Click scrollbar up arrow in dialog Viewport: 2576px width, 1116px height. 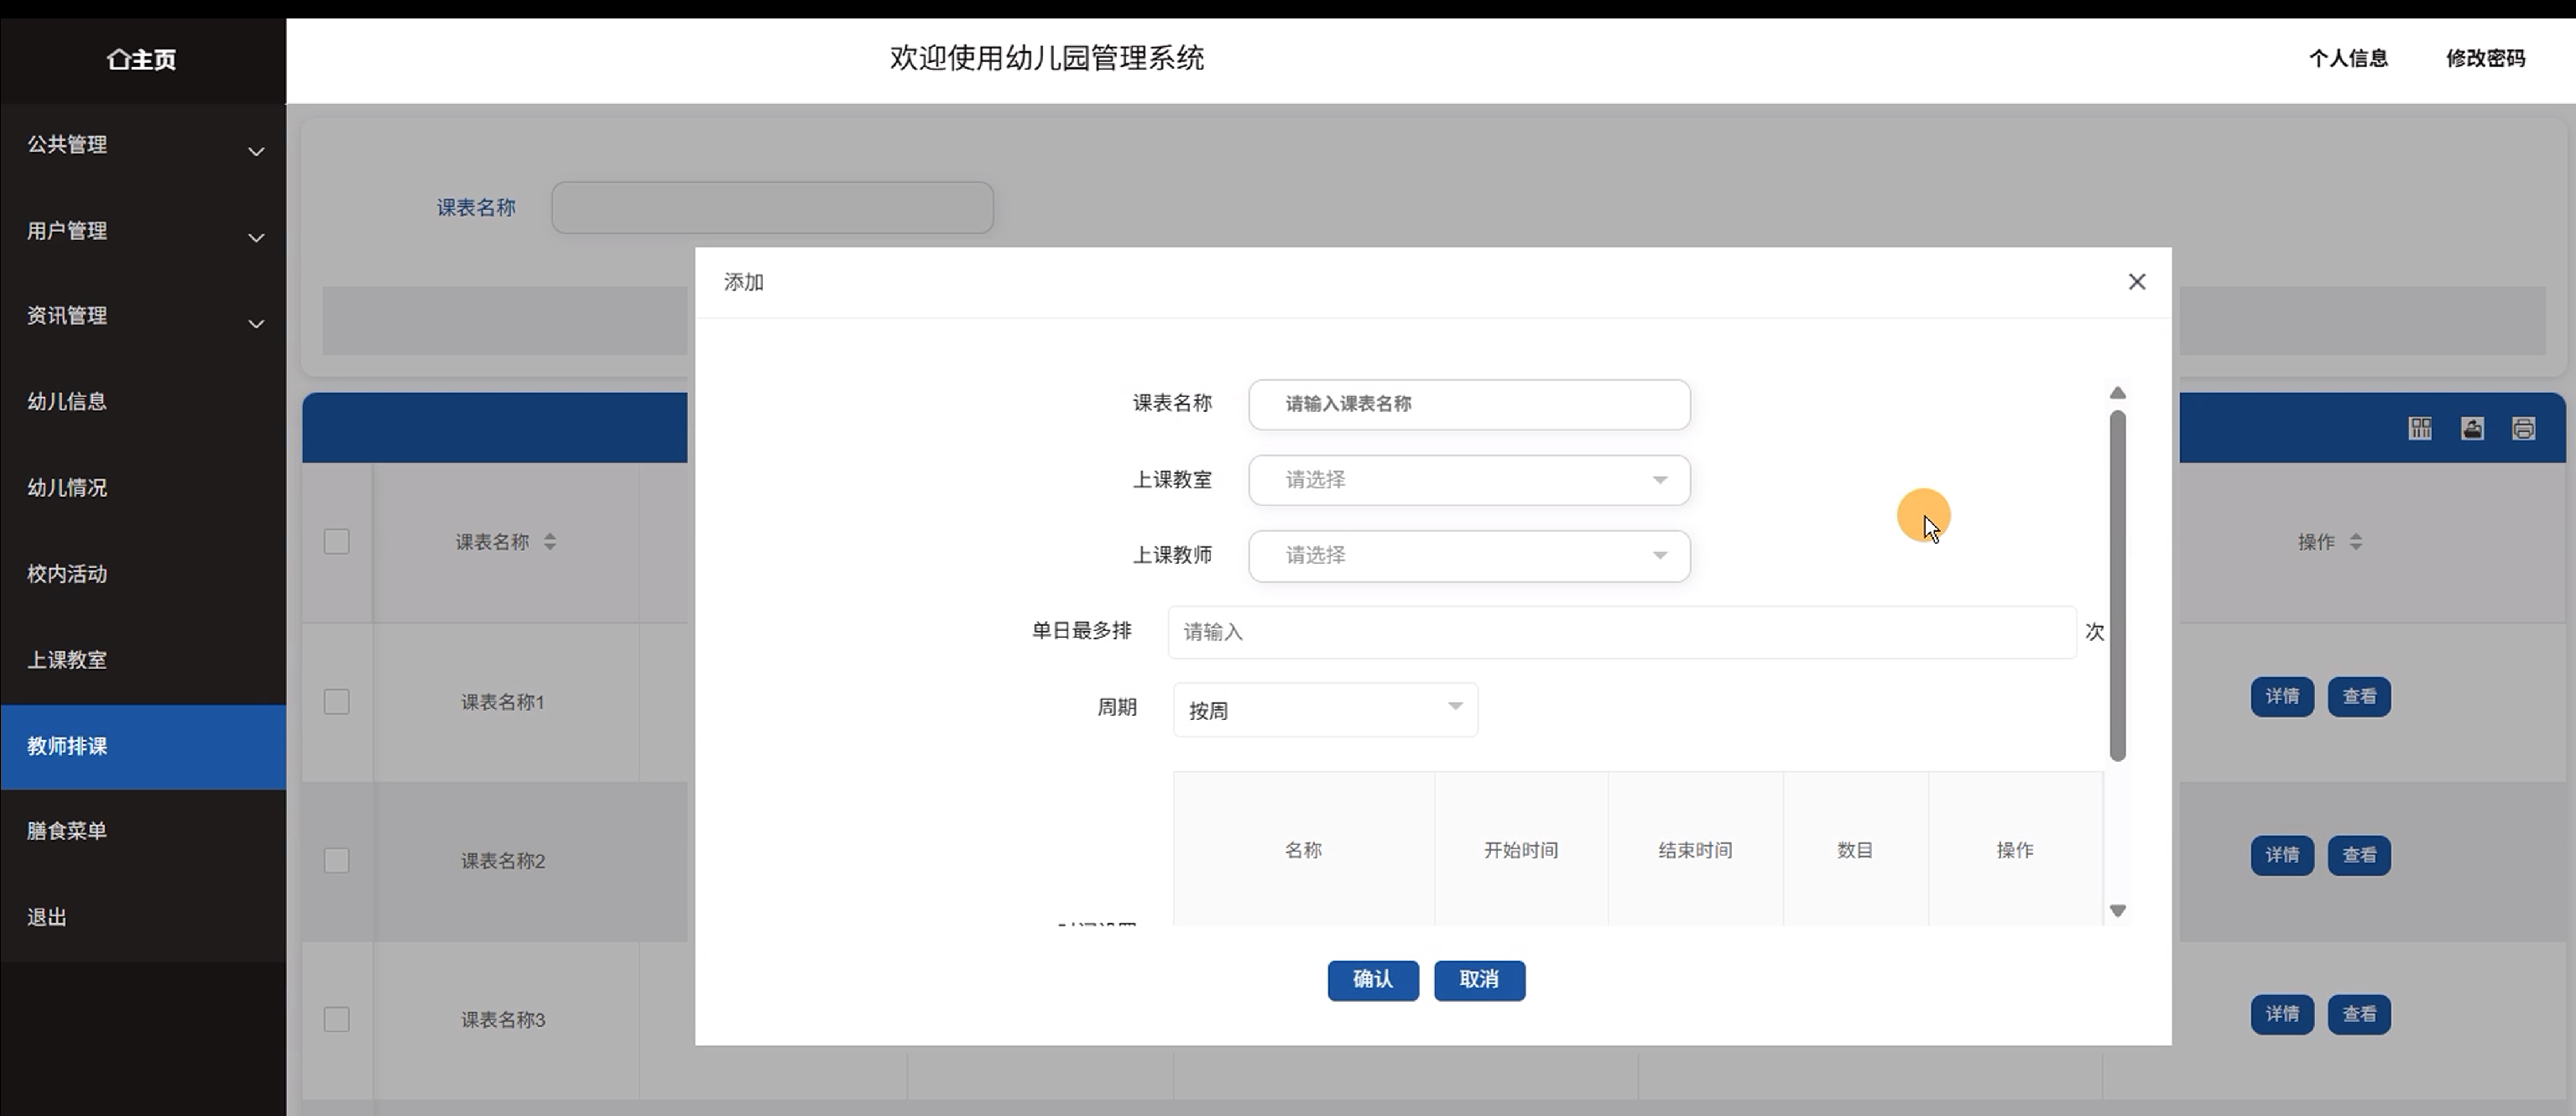[2117, 393]
